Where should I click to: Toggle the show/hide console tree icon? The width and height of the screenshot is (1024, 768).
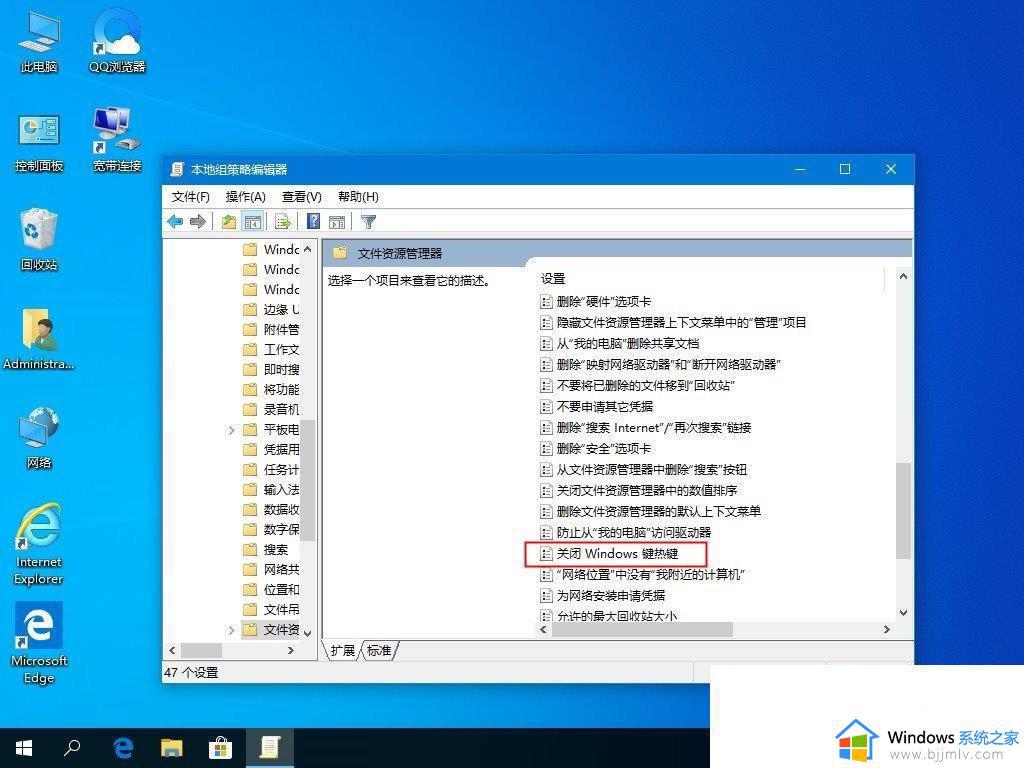pyautogui.click(x=252, y=222)
